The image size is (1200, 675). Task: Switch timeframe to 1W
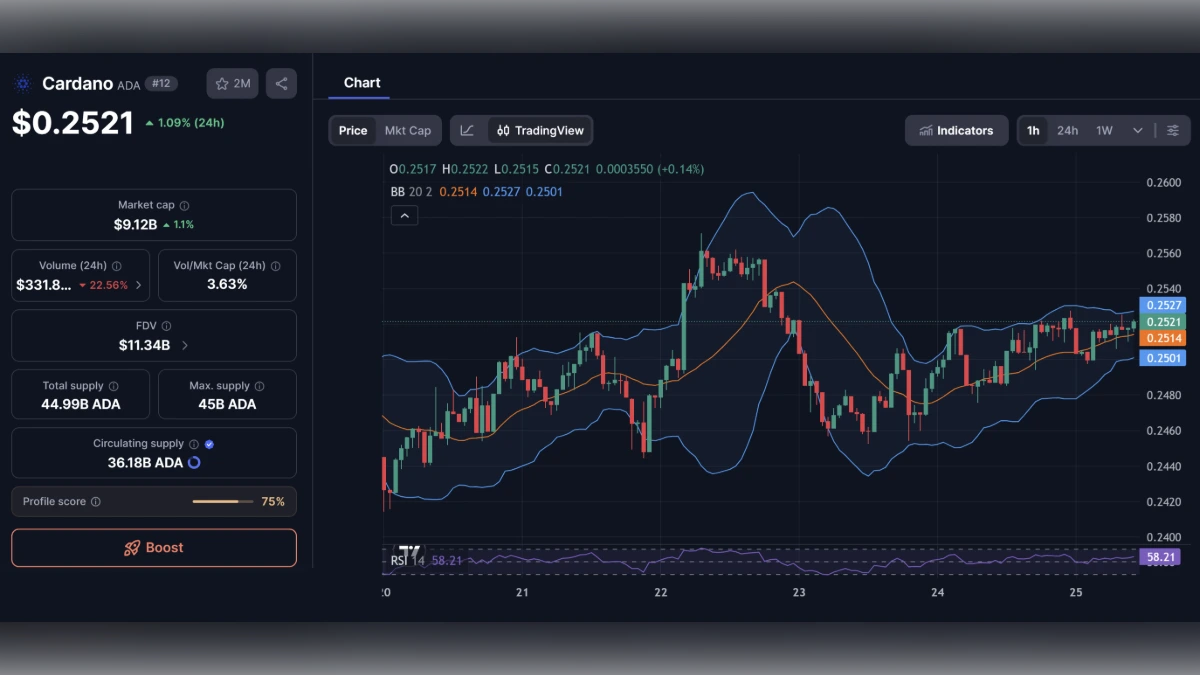1104,130
